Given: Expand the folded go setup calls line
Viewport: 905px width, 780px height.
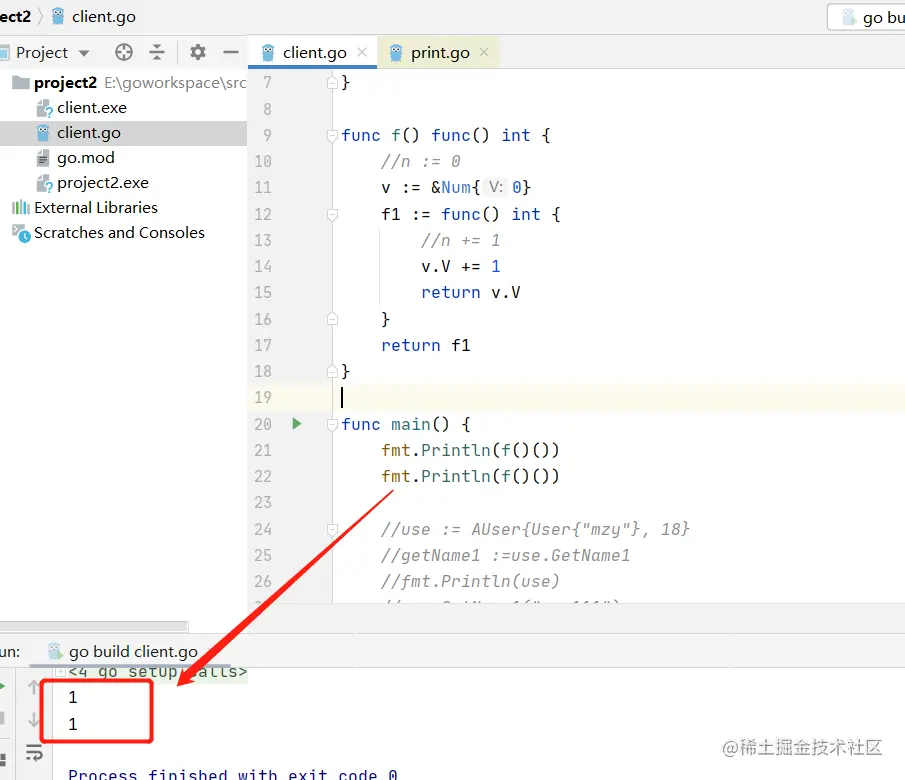Looking at the screenshot, I should (59, 671).
